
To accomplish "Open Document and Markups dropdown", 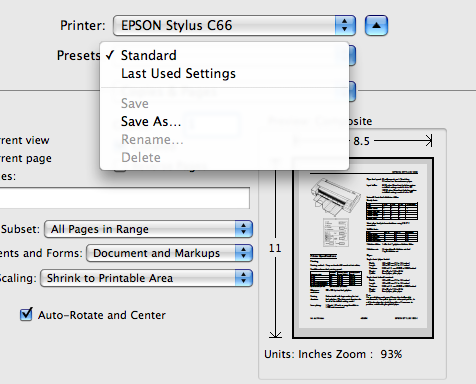I will click(x=169, y=253).
